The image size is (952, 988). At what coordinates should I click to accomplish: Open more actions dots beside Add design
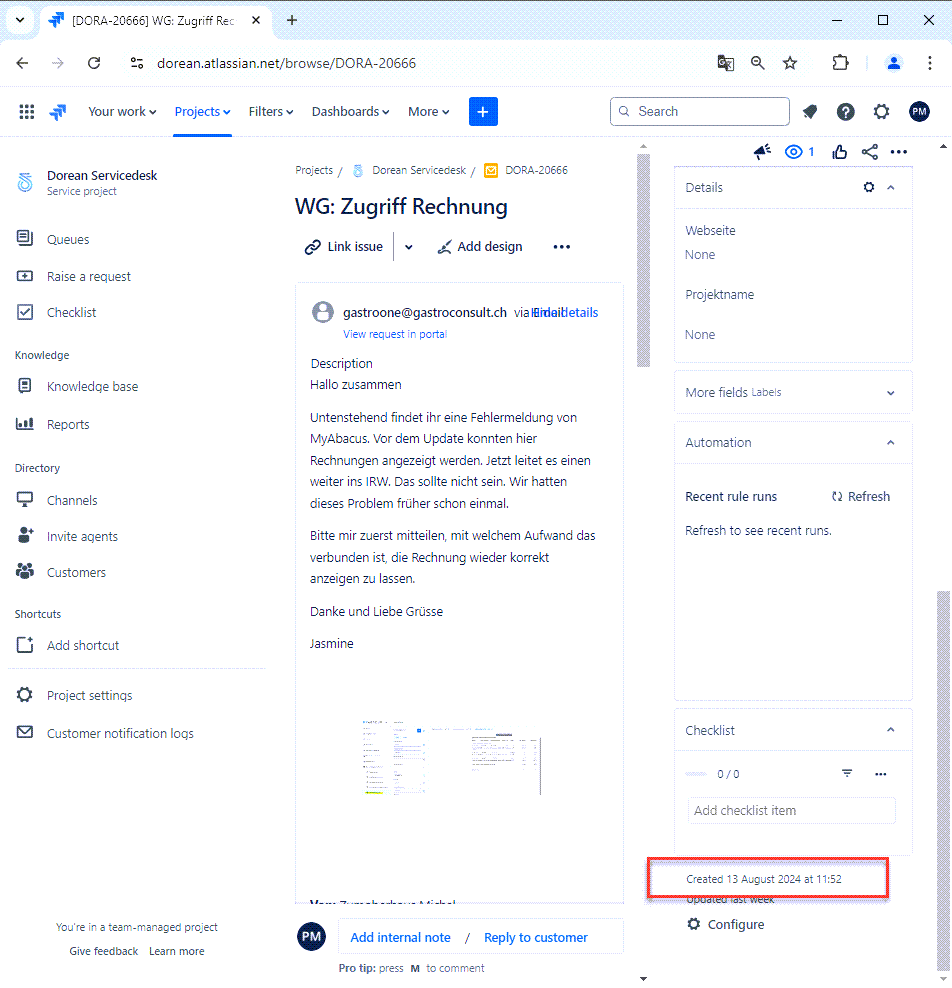[561, 247]
